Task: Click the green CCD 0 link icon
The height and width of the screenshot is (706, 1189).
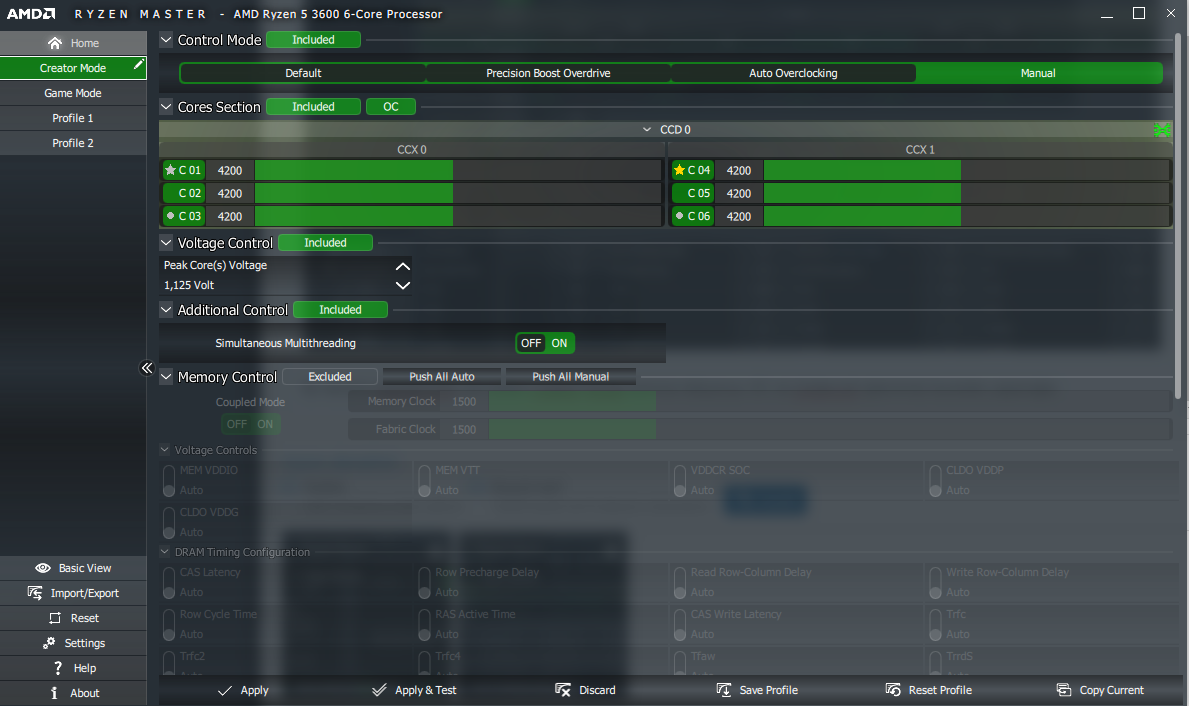Action: click(1162, 130)
